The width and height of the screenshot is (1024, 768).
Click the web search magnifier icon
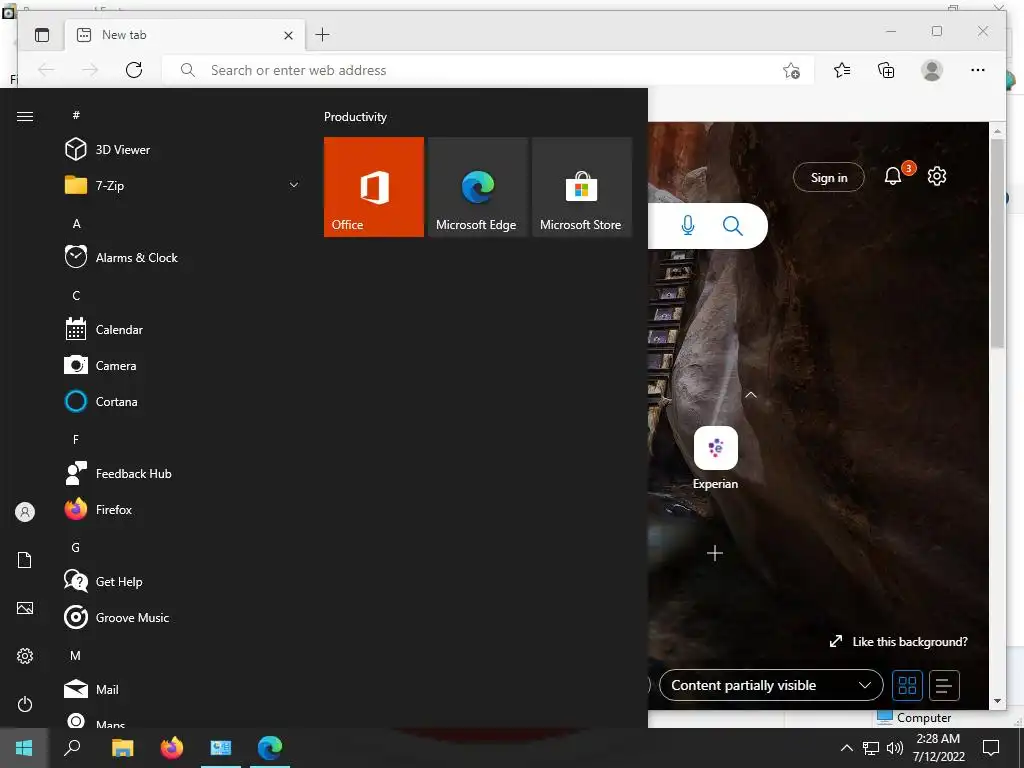click(733, 226)
